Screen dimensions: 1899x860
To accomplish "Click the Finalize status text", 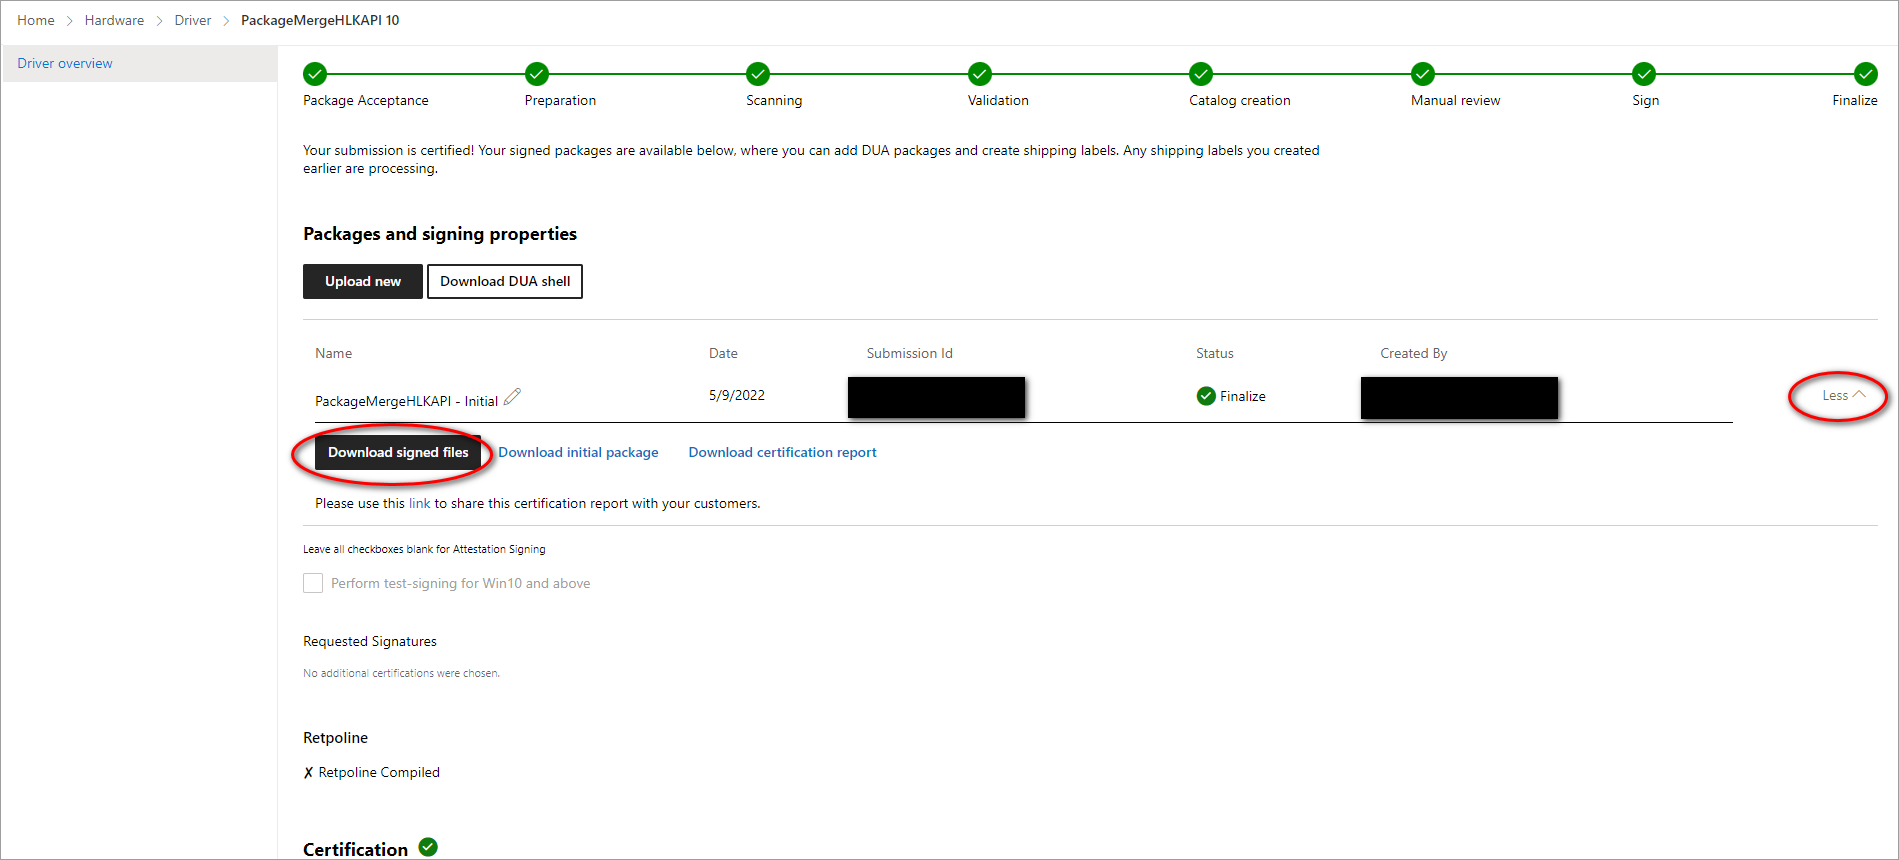I will pyautogui.click(x=1243, y=396).
